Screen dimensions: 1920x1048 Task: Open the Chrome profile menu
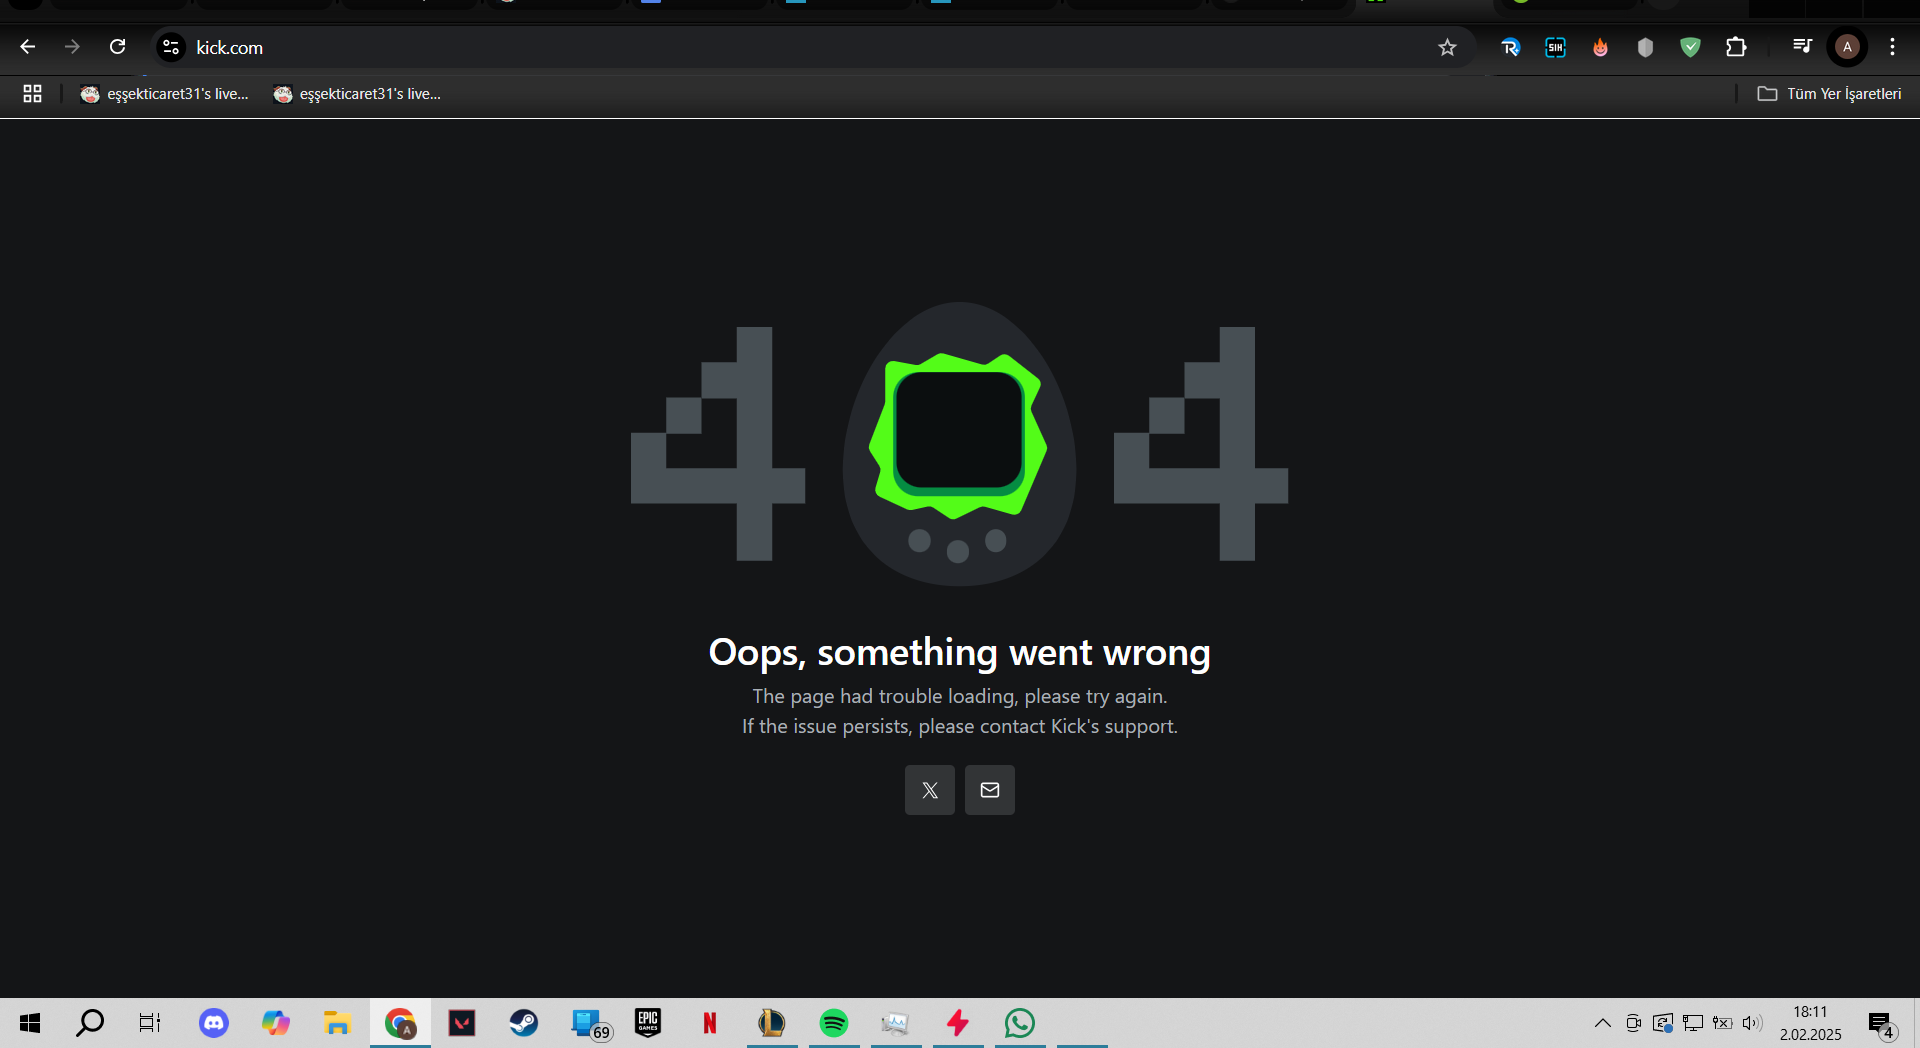click(1846, 46)
